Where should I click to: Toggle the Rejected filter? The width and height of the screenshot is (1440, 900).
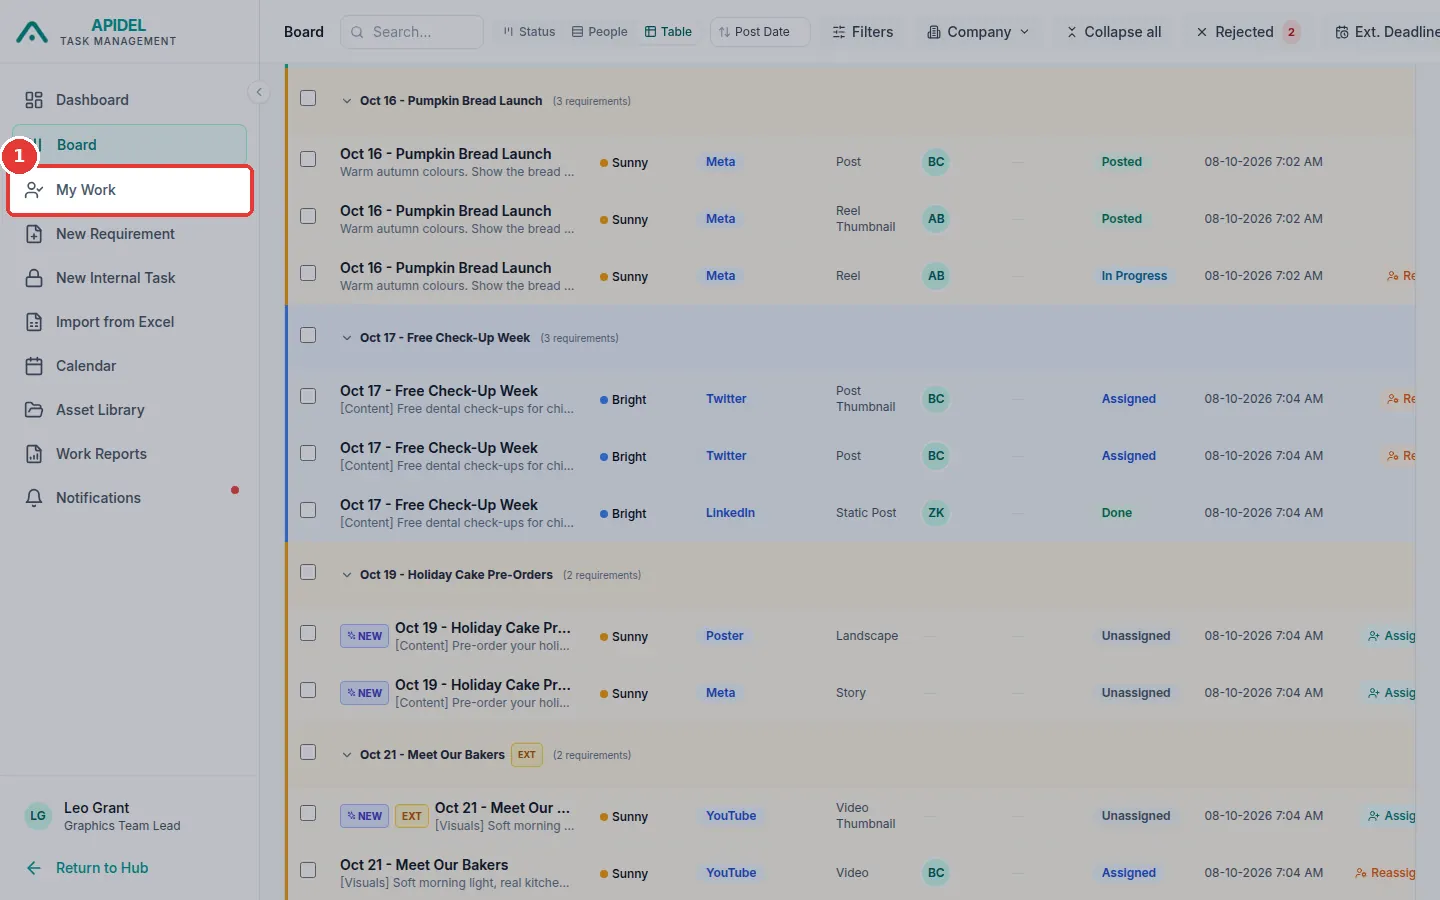coord(1248,32)
